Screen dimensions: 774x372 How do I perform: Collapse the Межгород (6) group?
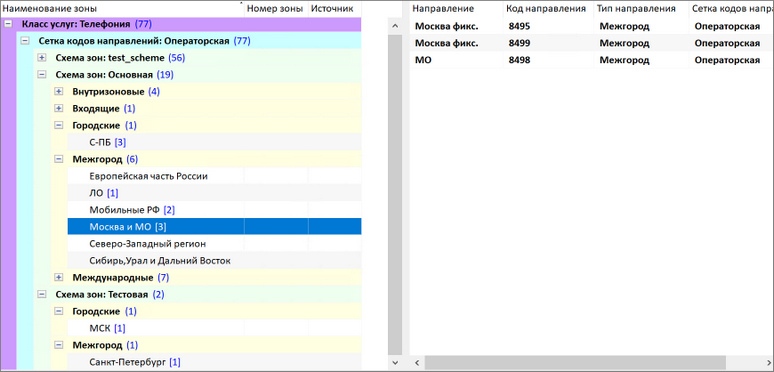pos(59,159)
